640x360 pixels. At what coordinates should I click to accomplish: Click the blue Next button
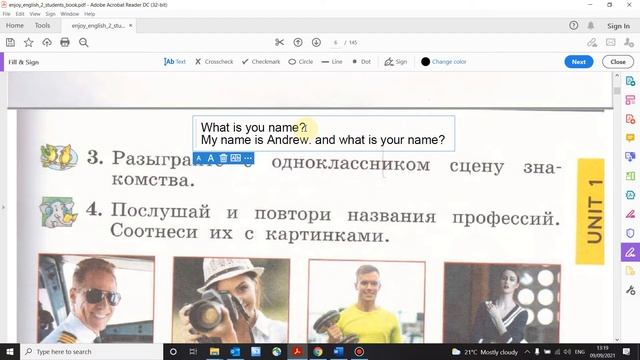coord(579,62)
